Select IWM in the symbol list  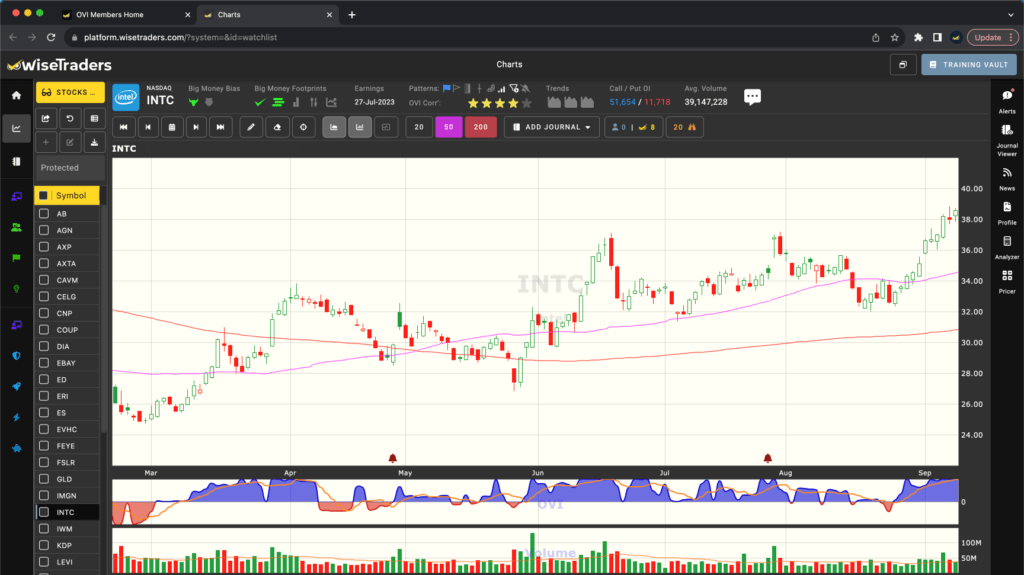pyautogui.click(x=65, y=529)
